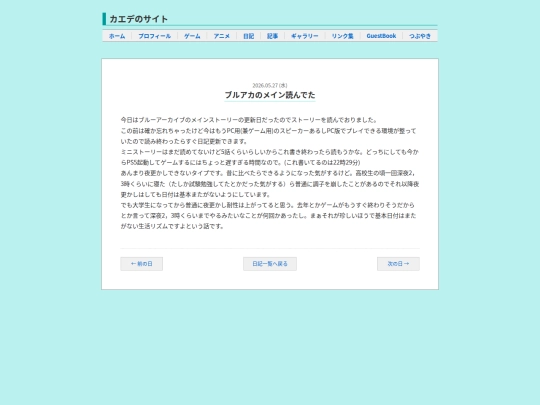Open the 記事 menu link
Screen dimensions: 540x405
pos(272,36)
